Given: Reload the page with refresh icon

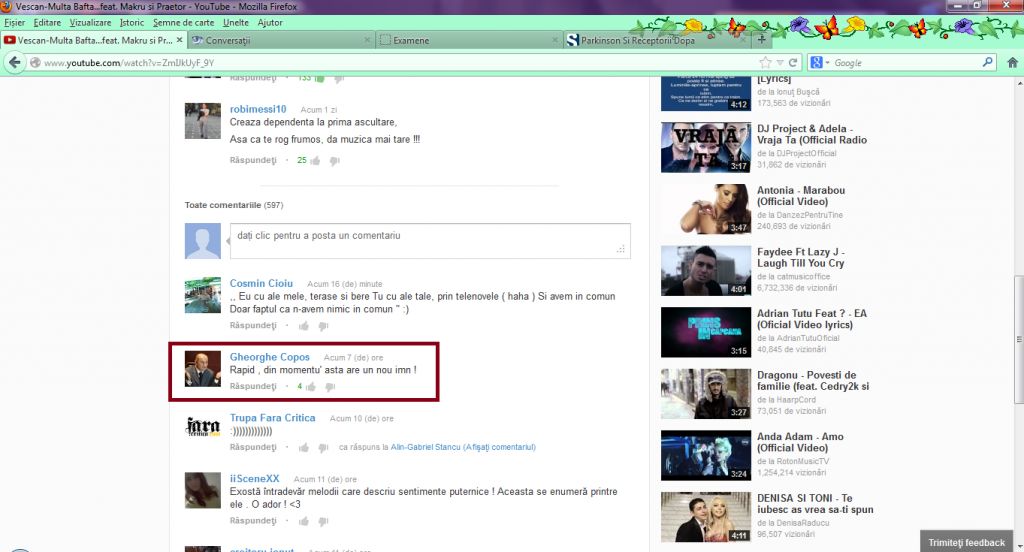Looking at the screenshot, I should 793,63.
